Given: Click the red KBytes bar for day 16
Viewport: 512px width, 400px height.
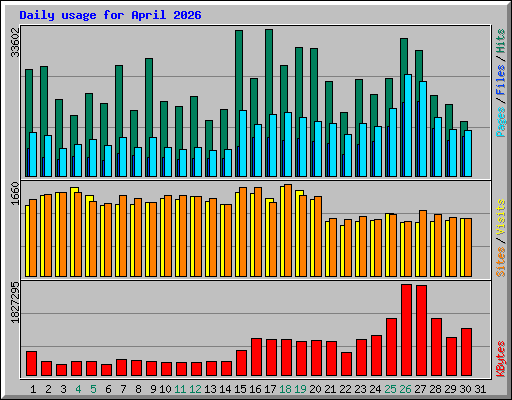Looking at the screenshot, I should coord(256,357).
